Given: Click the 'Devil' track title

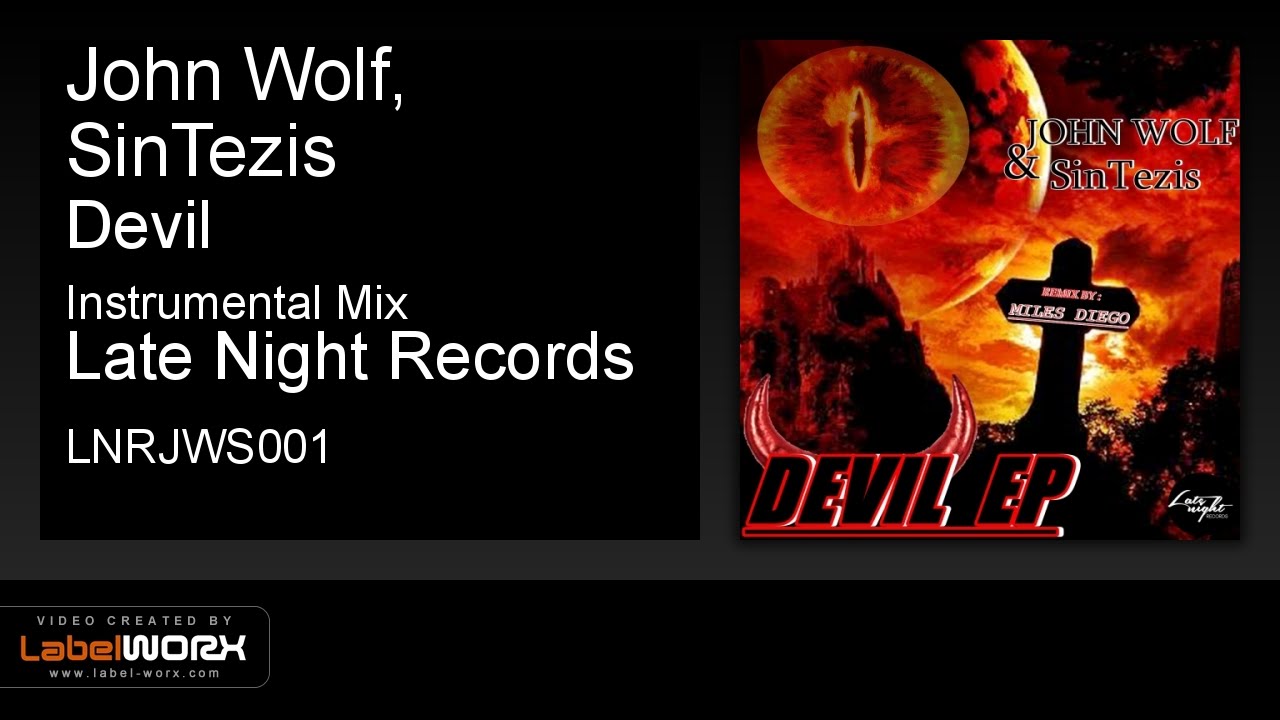Looking at the screenshot, I should click(x=139, y=226).
